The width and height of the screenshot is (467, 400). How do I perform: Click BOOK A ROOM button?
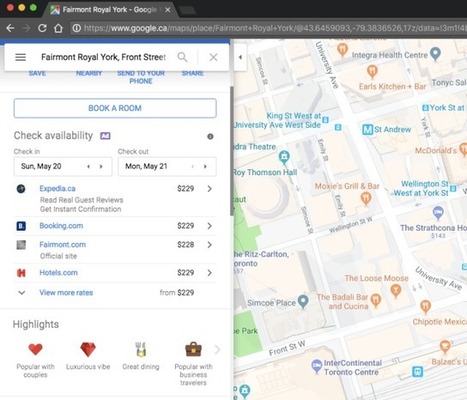coord(115,108)
